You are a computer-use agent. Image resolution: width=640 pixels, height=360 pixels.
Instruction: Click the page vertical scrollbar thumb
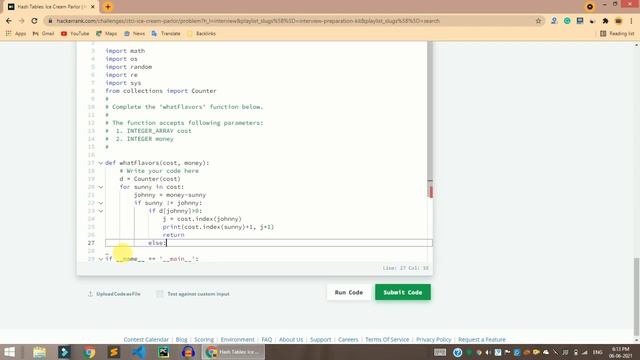click(x=637, y=296)
